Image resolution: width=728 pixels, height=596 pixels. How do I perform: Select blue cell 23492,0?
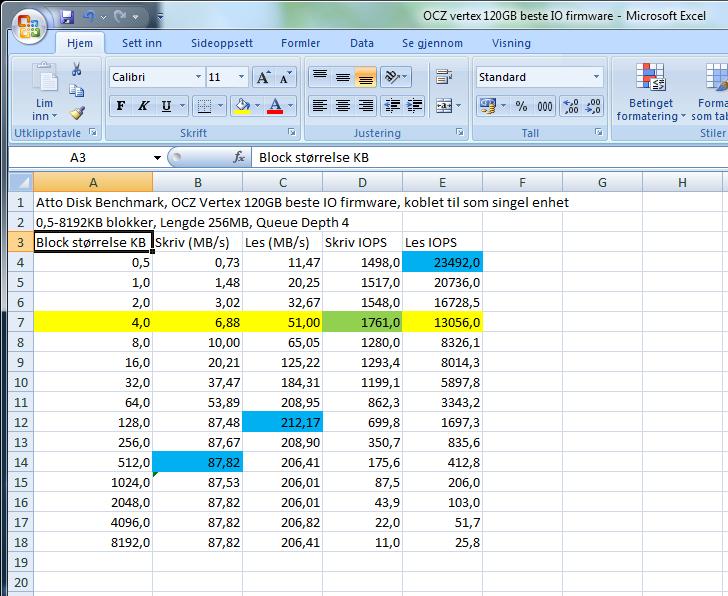pos(442,262)
